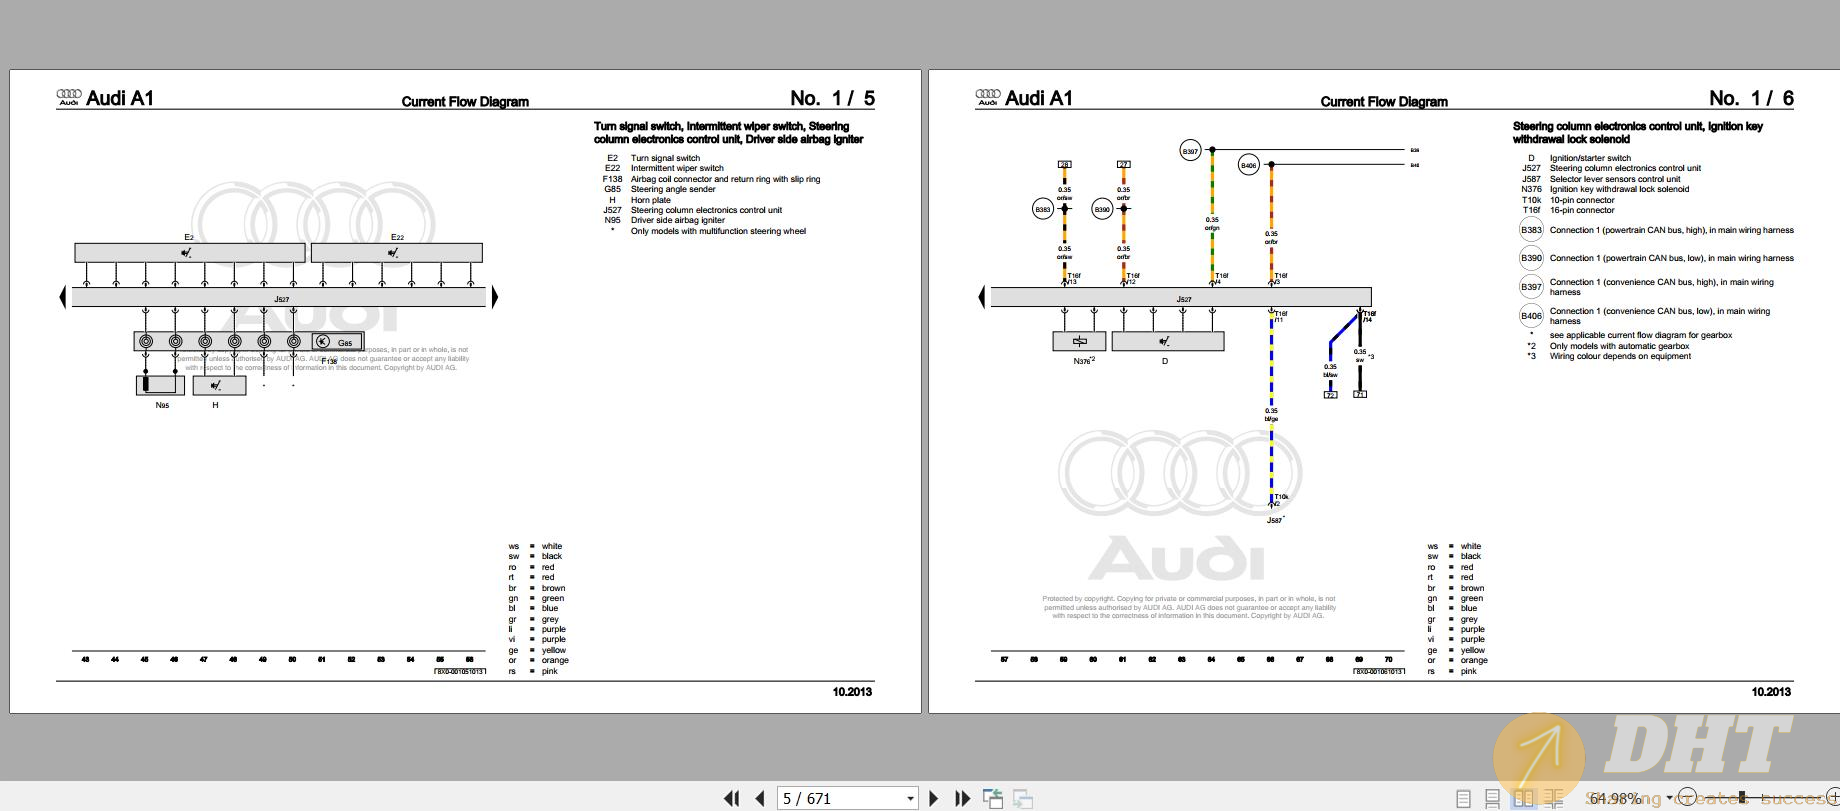Screen dimensions: 1840x811
Task: Click left arrow on J527 bar, page 1/5
Action: click(x=63, y=297)
